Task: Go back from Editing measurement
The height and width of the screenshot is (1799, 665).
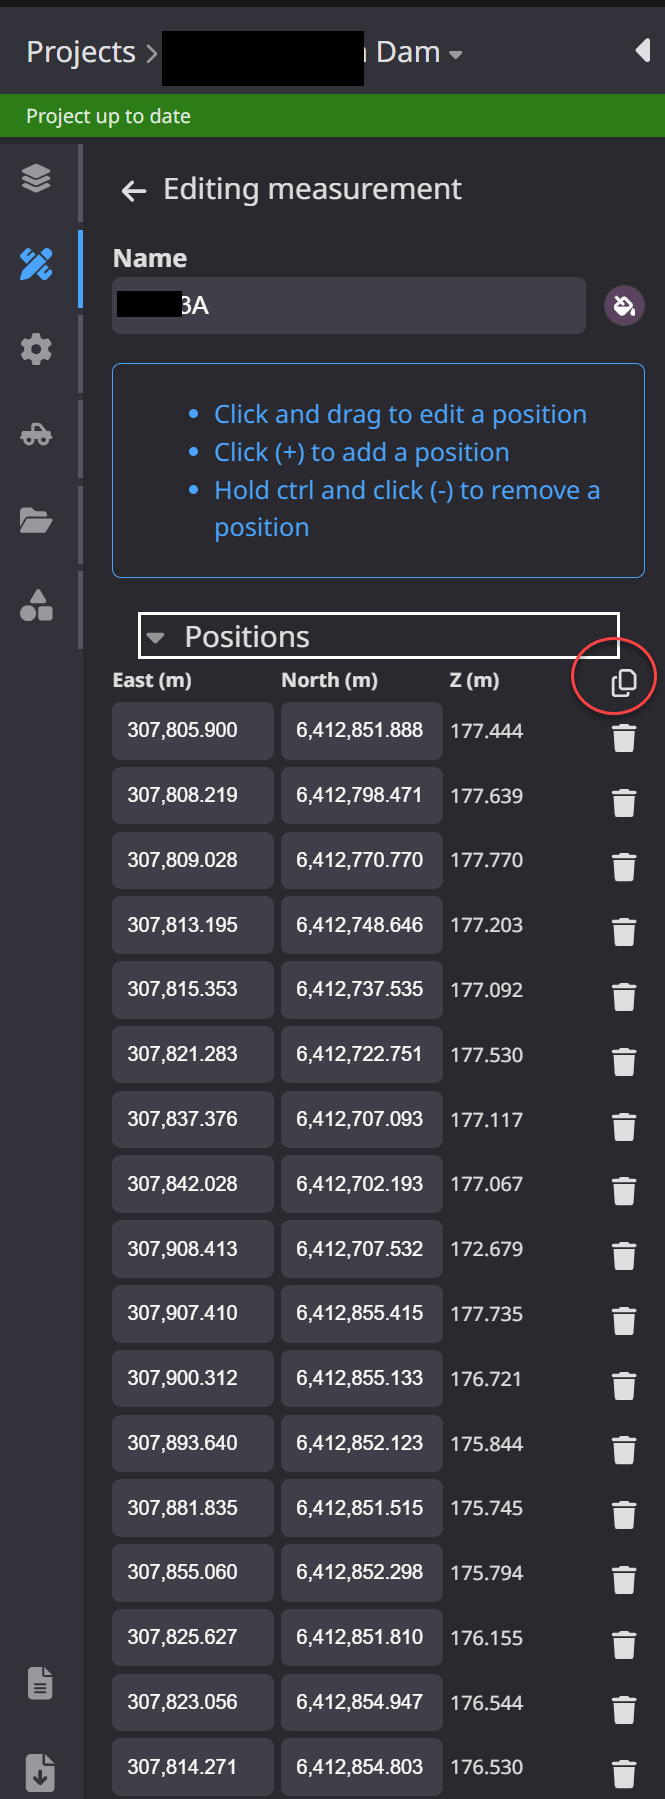Action: (134, 190)
